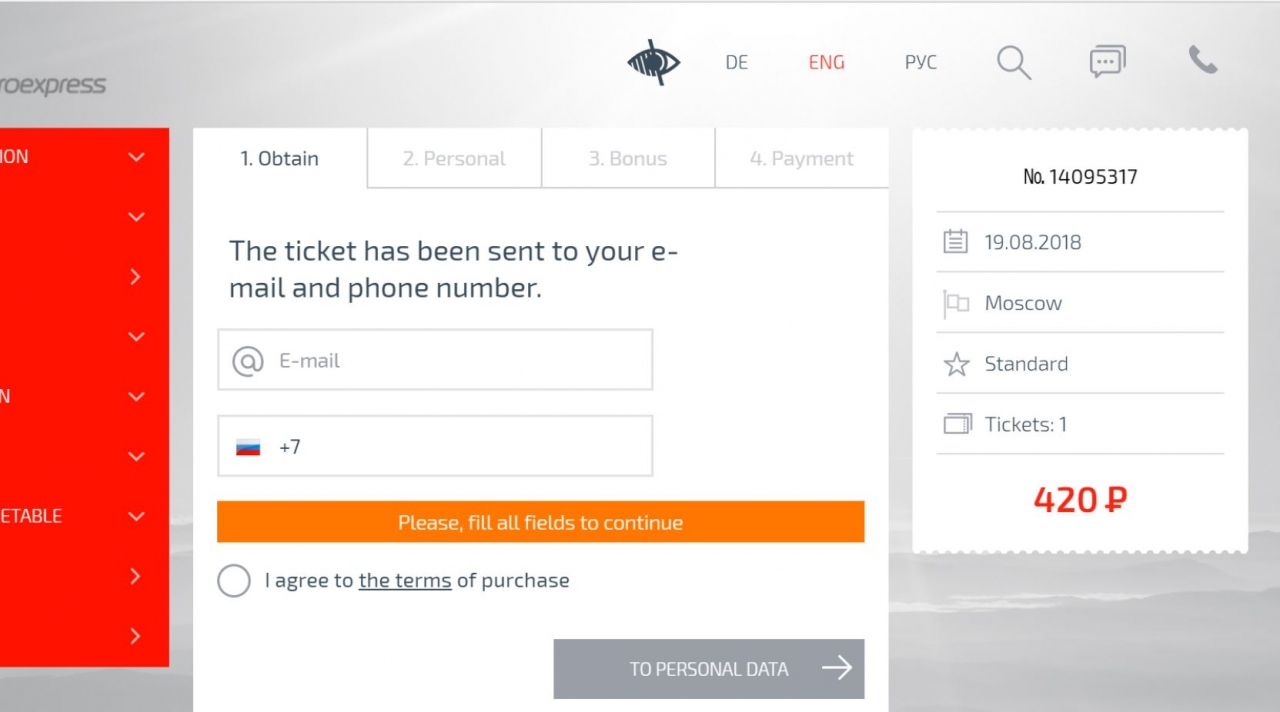This screenshot has width=1280, height=712.
Task: Switch language to РУС
Action: [x=920, y=62]
